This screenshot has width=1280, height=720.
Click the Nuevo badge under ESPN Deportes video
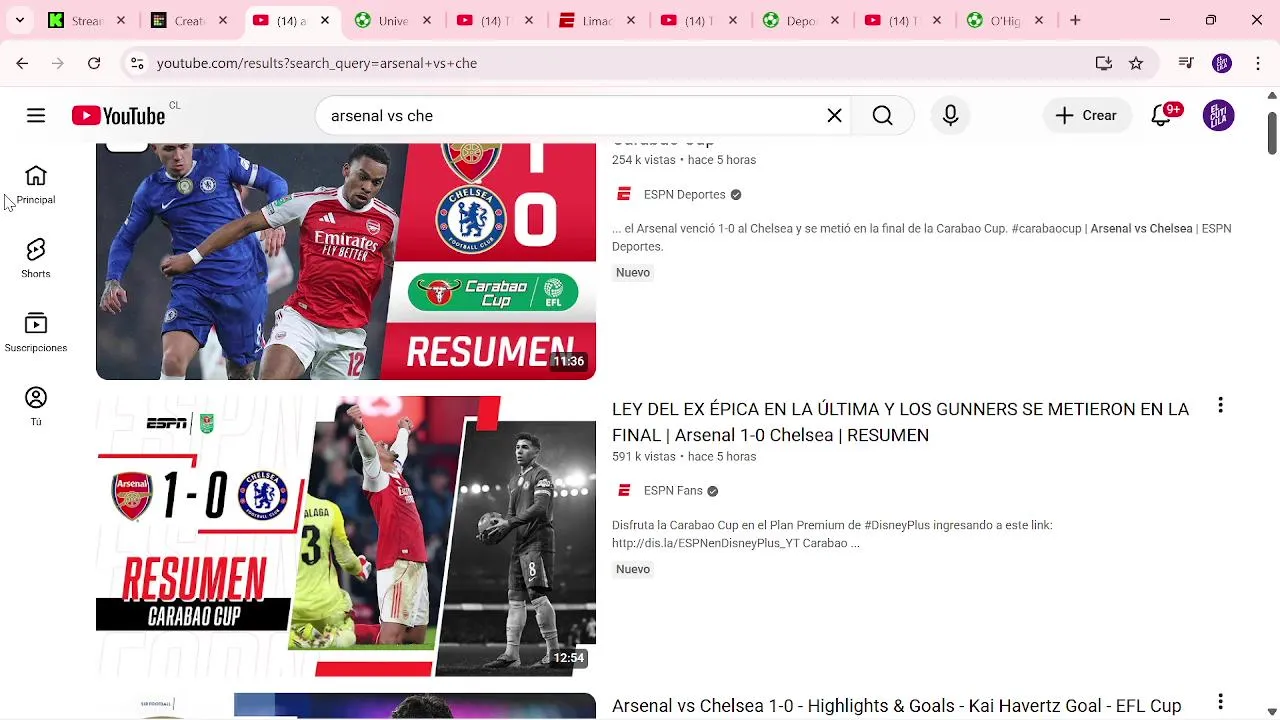click(633, 273)
